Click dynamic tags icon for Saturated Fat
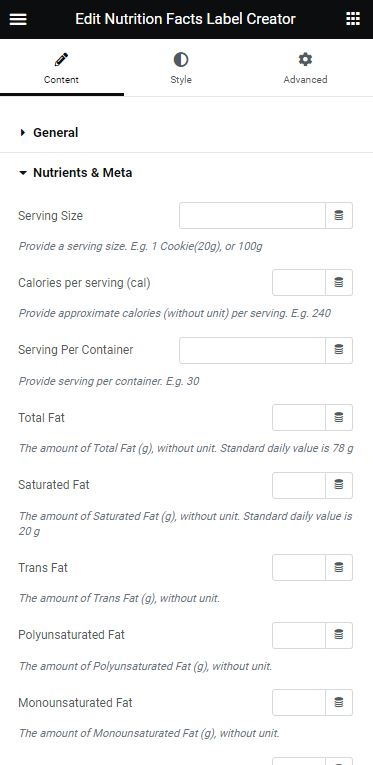Image resolution: width=373 pixels, height=765 pixels. (x=339, y=485)
